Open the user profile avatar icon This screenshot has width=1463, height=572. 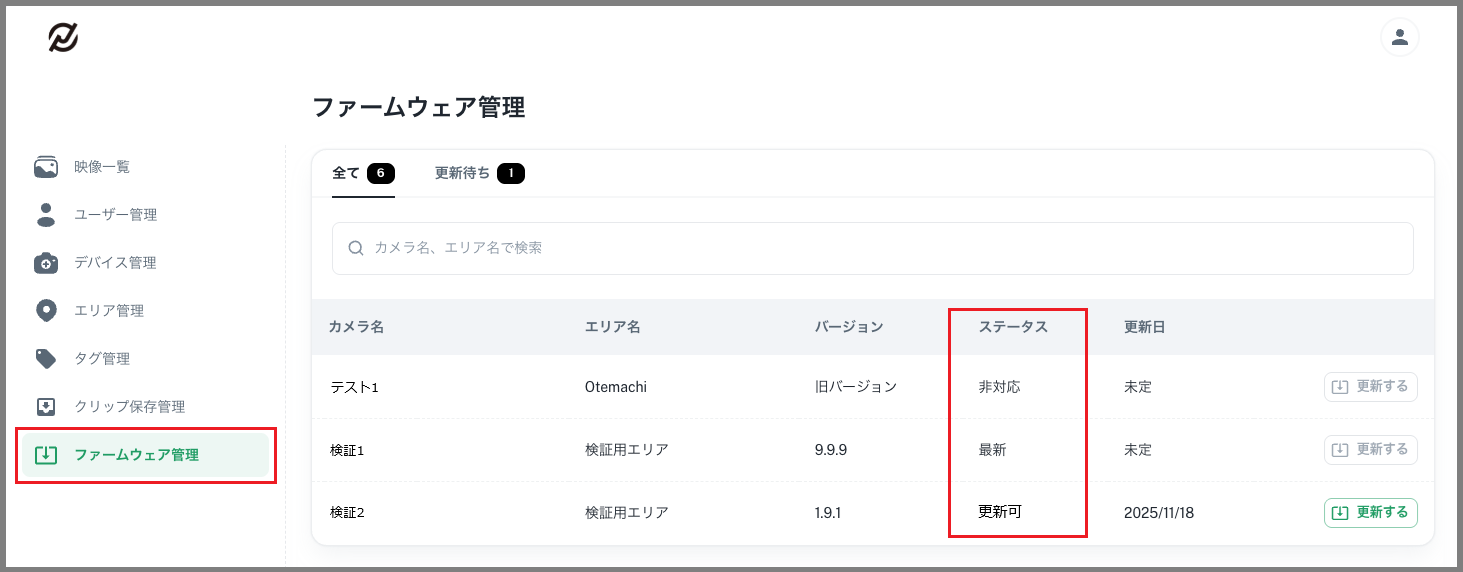pyautogui.click(x=1399, y=38)
